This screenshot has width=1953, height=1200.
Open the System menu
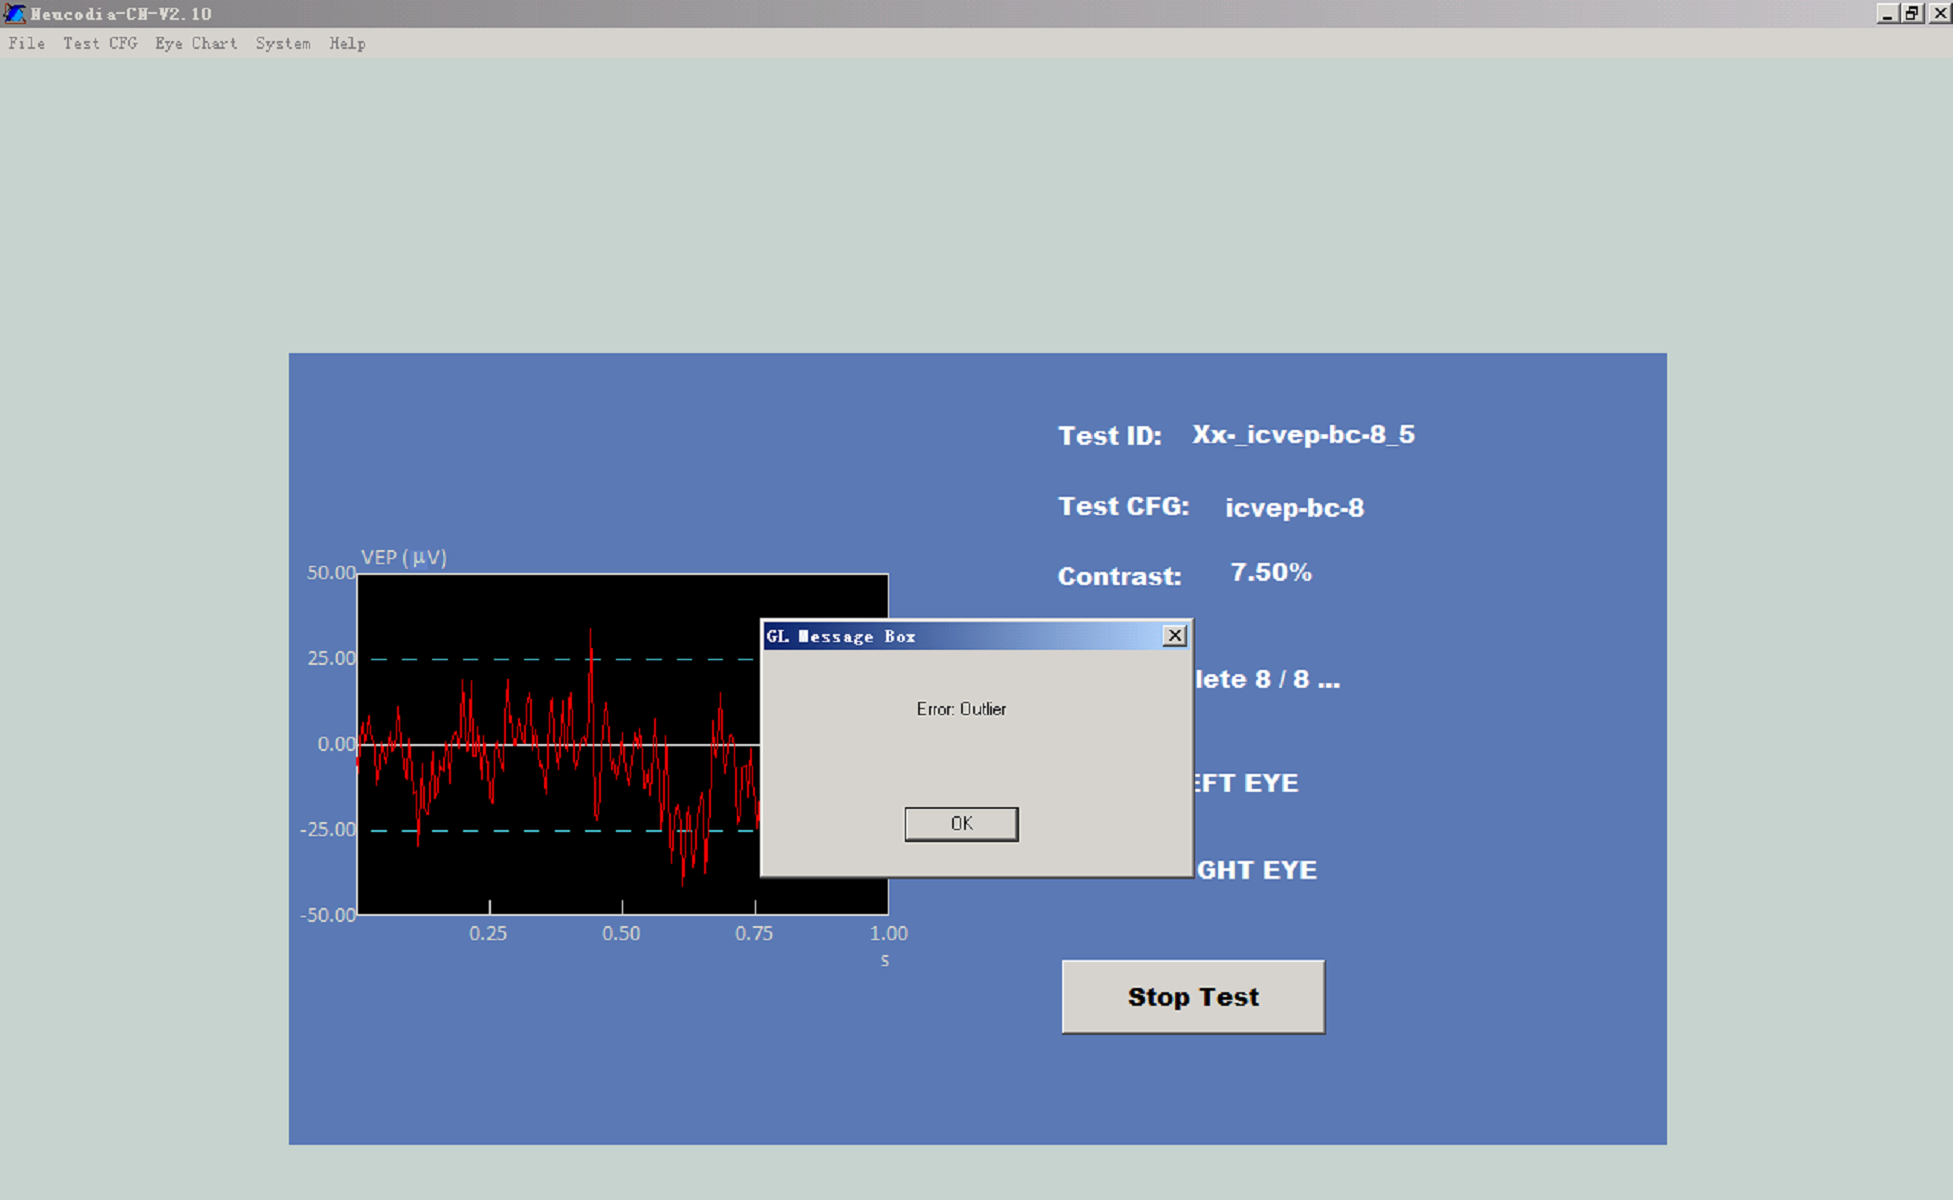(283, 43)
